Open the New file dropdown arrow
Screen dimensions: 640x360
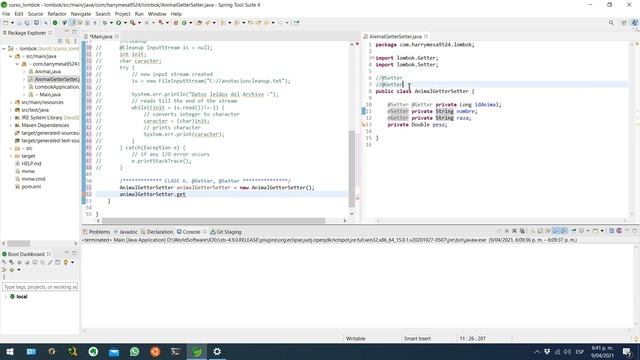[12, 23]
